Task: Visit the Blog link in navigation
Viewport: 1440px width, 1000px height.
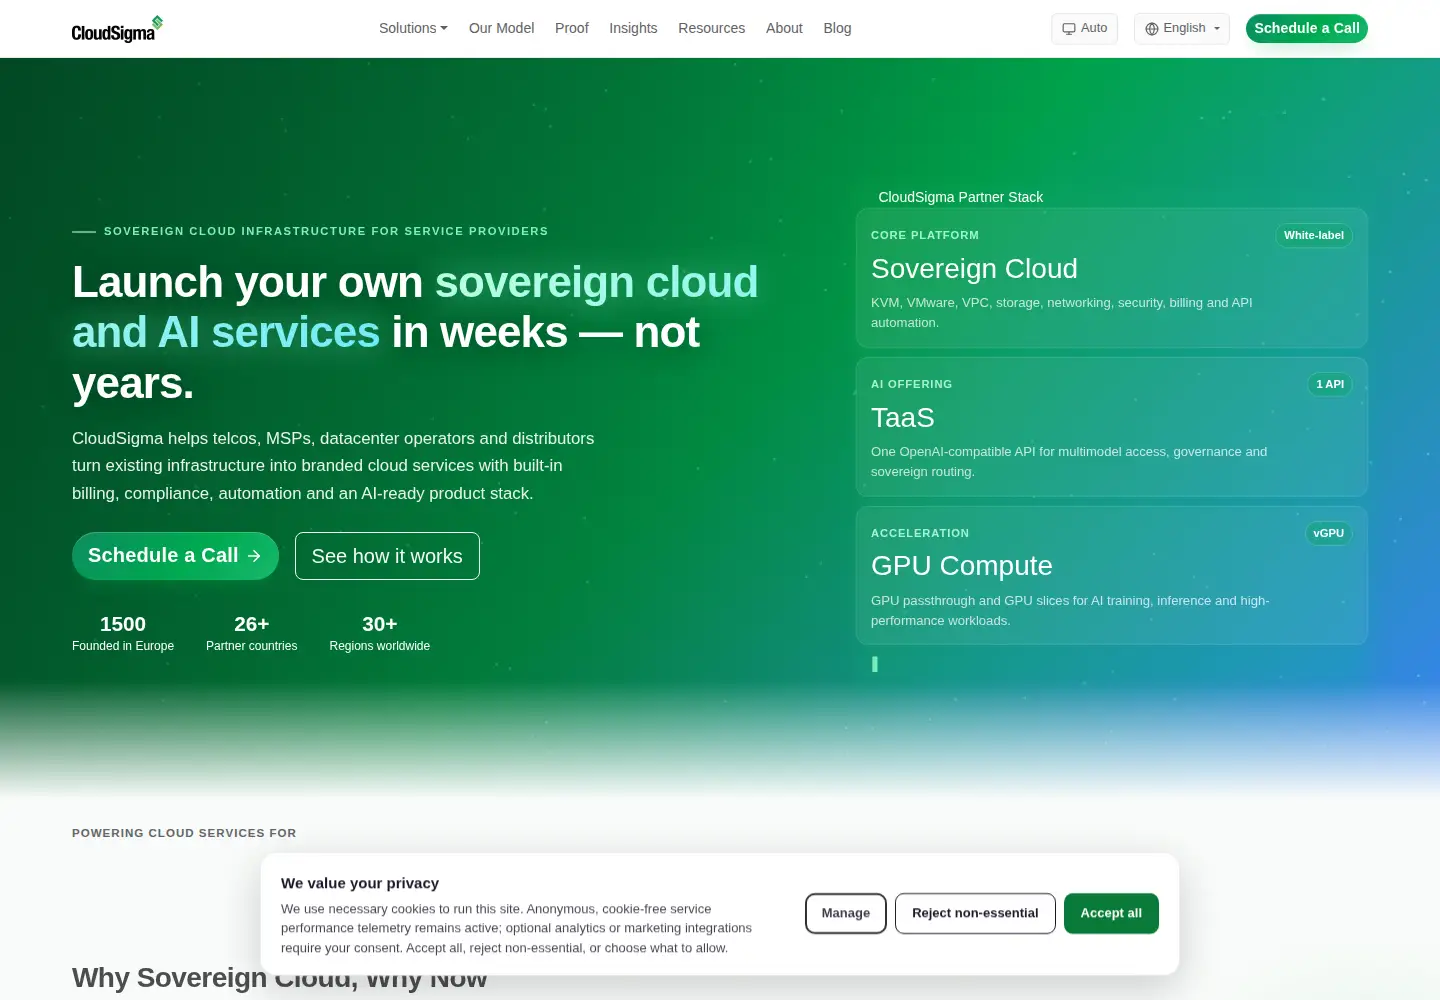Action: (837, 28)
